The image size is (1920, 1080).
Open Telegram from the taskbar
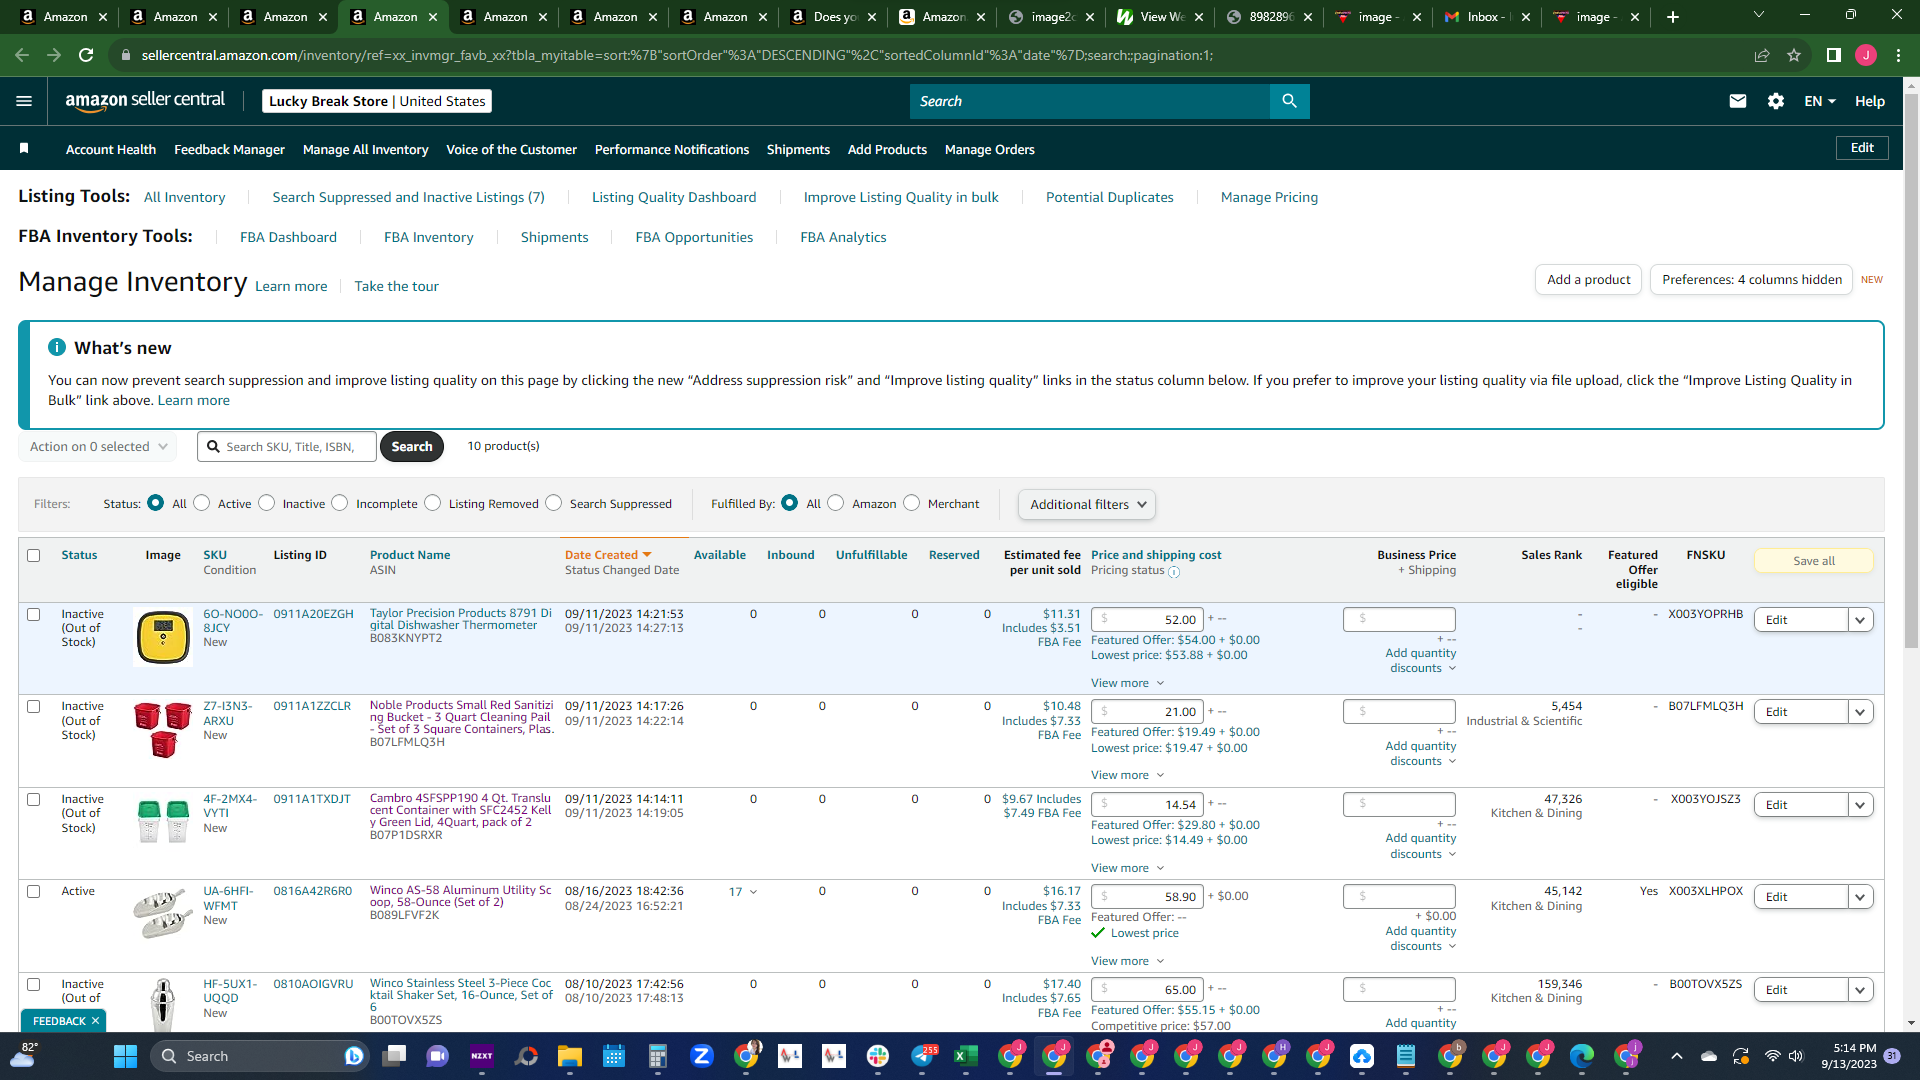click(x=922, y=1056)
